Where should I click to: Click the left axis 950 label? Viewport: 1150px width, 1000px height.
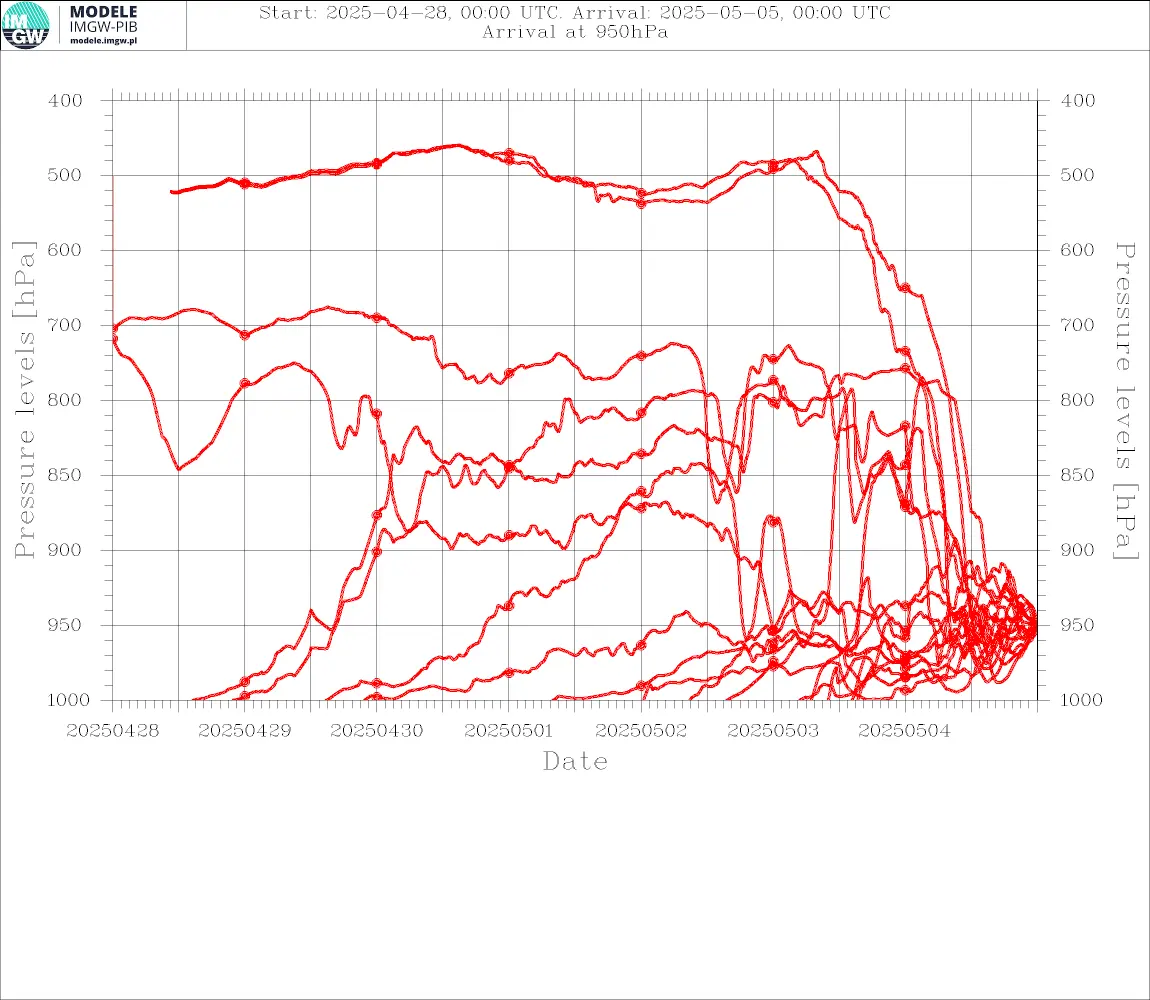pyautogui.click(x=65, y=625)
